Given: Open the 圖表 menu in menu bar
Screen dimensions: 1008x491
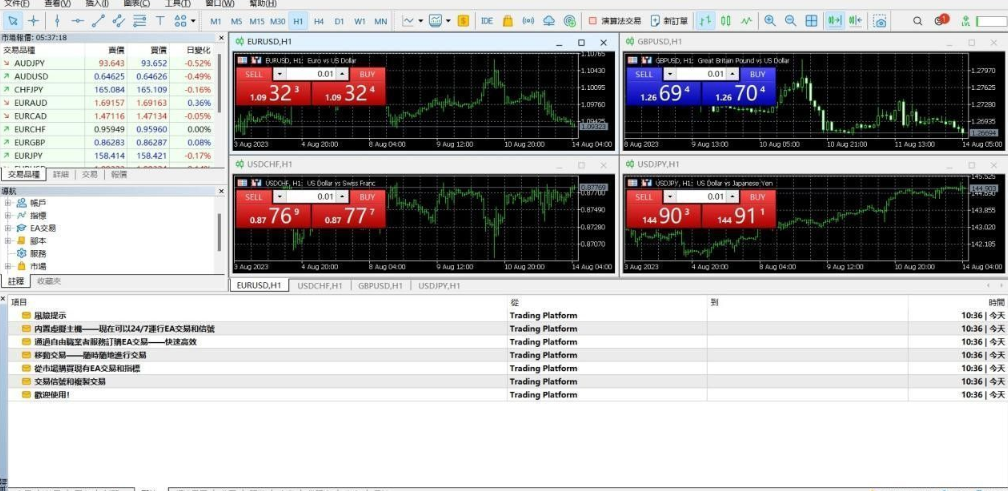Looking at the screenshot, I should [136, 4].
